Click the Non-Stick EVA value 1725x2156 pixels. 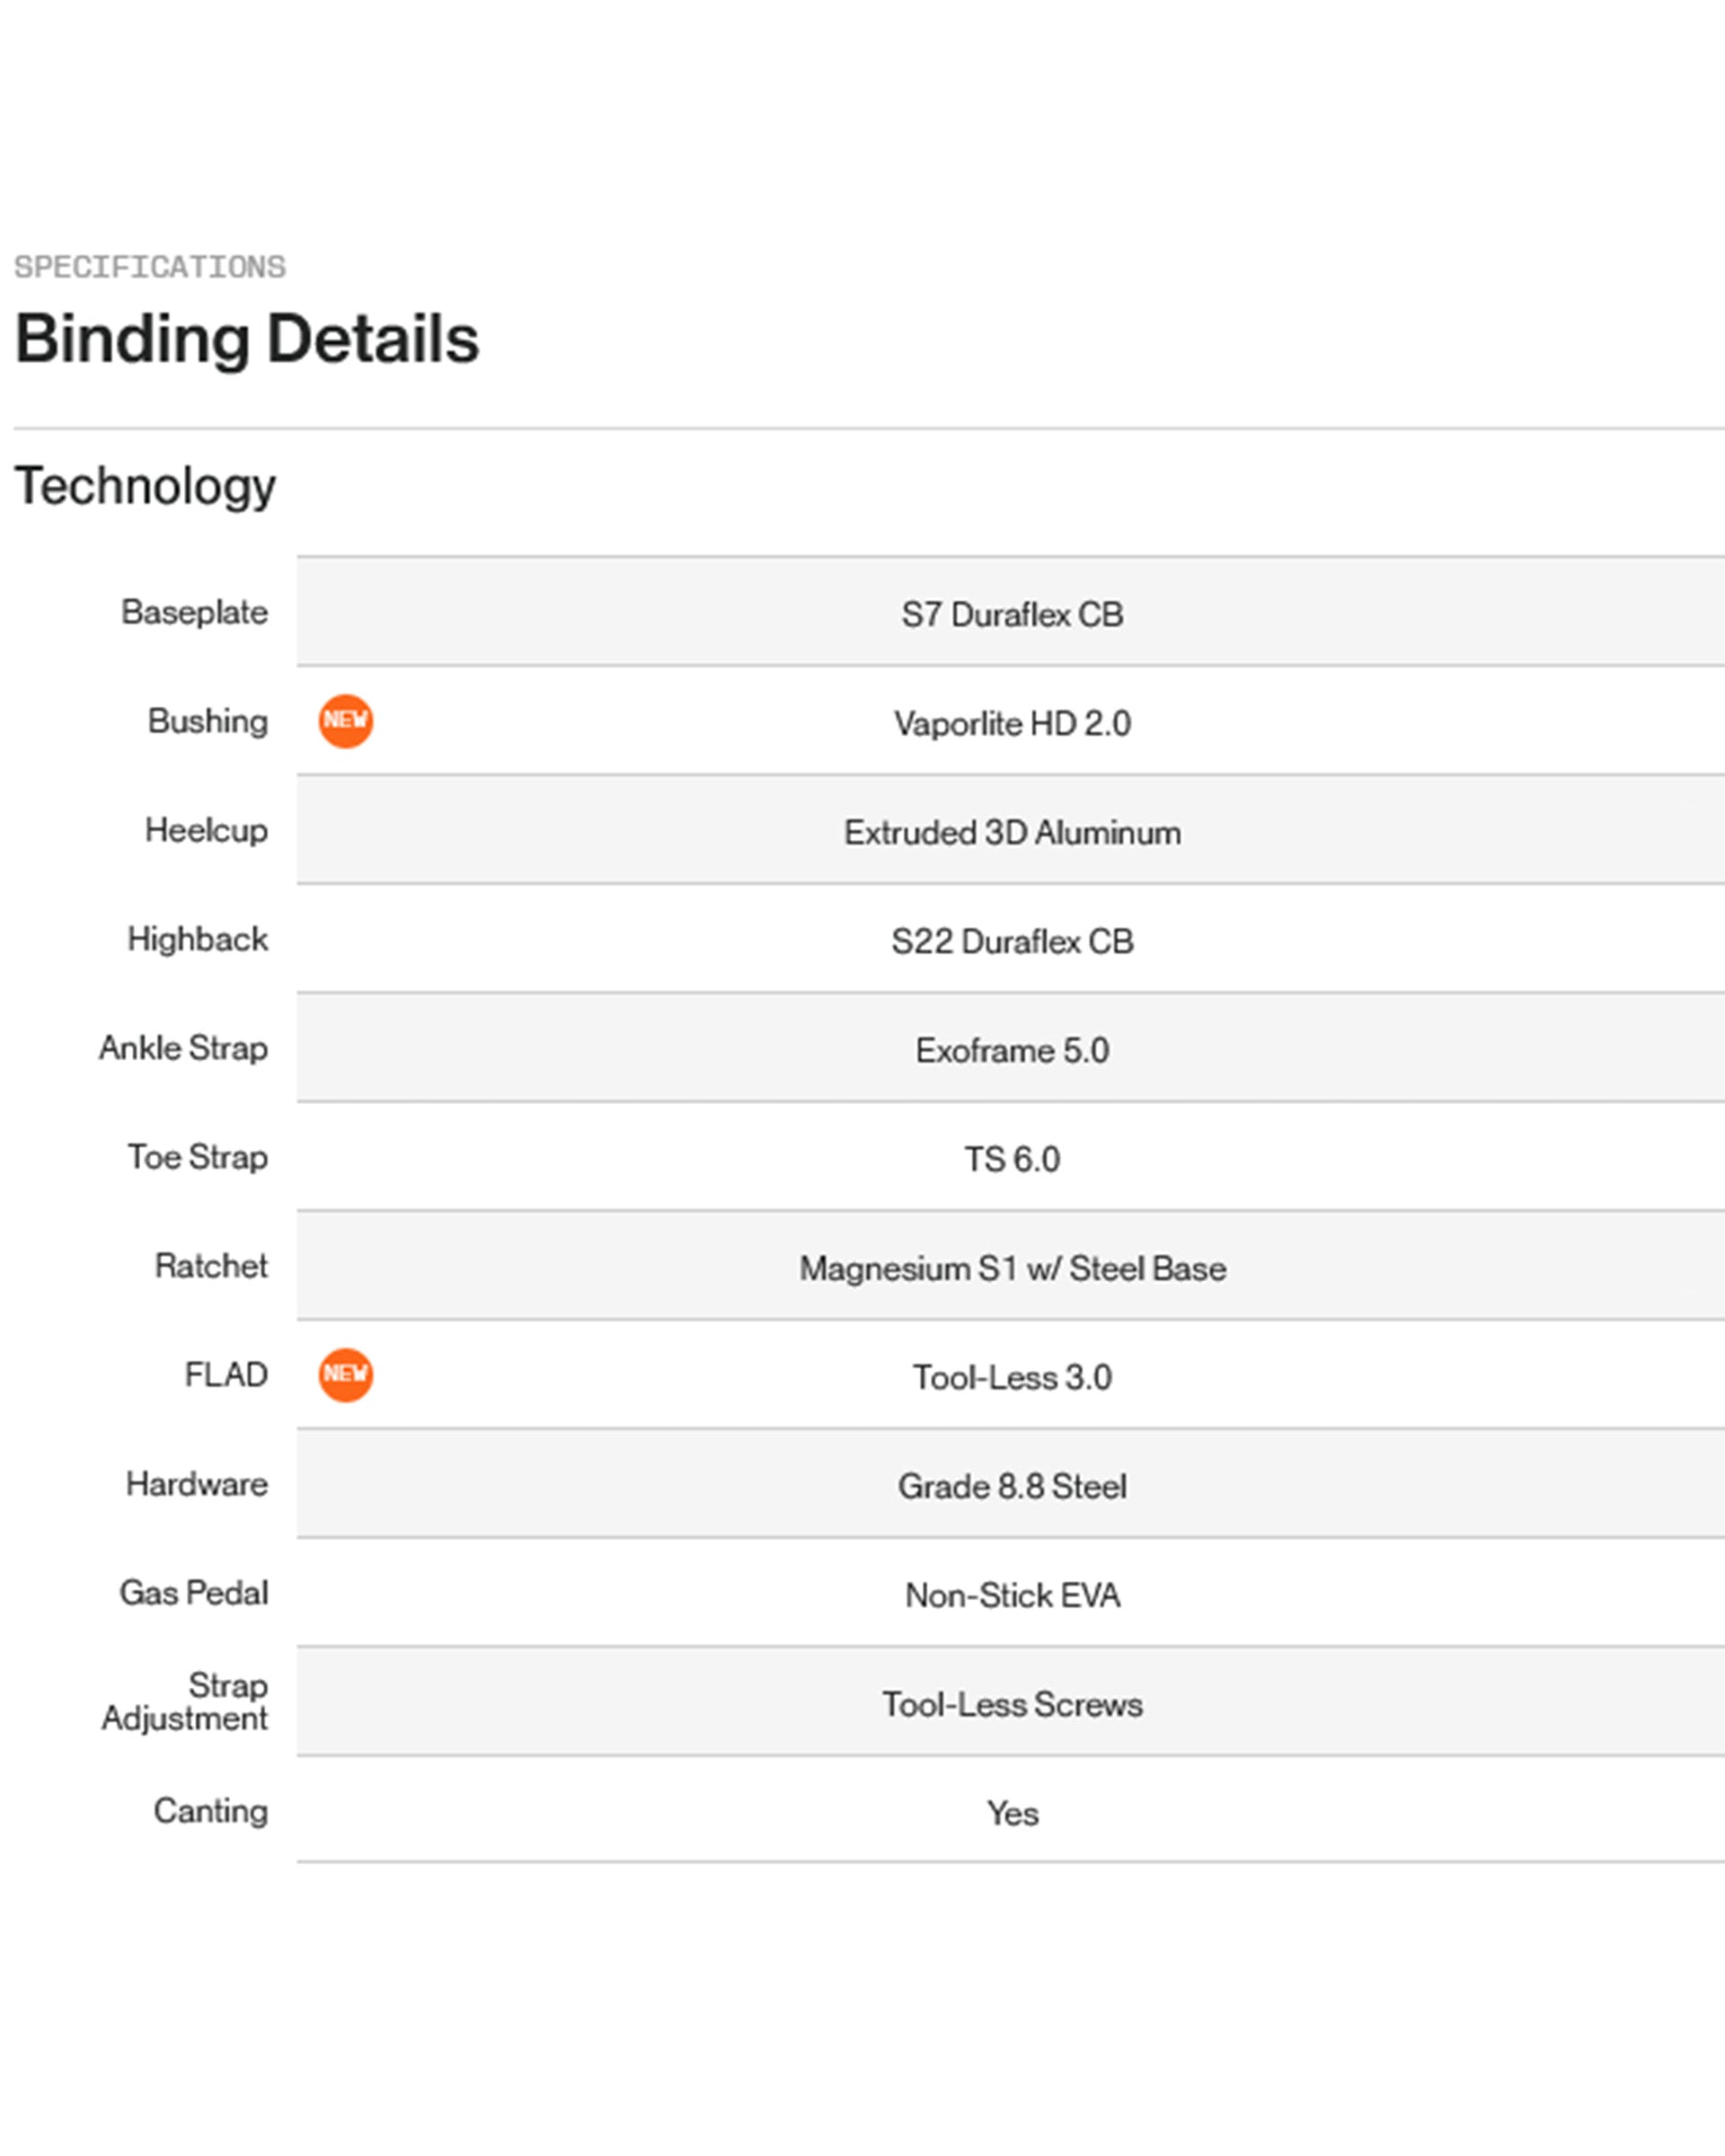click(x=1012, y=1595)
